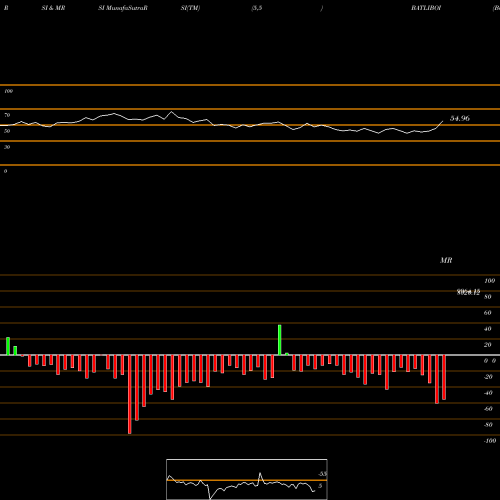Click the MR axis label 20
The height and width of the screenshot is (500, 500).
pyautogui.click(x=488, y=345)
